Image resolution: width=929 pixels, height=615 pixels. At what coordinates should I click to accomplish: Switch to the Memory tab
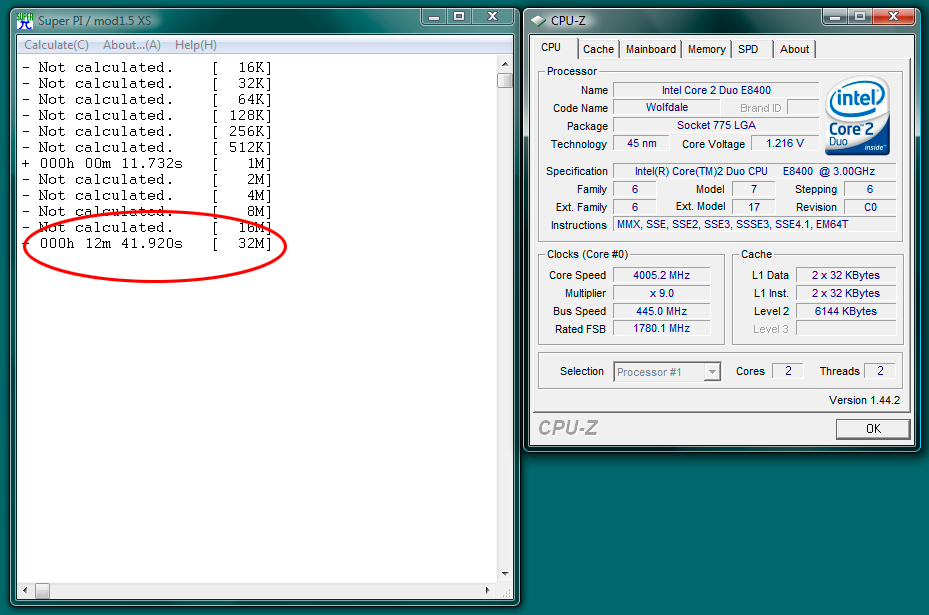706,49
